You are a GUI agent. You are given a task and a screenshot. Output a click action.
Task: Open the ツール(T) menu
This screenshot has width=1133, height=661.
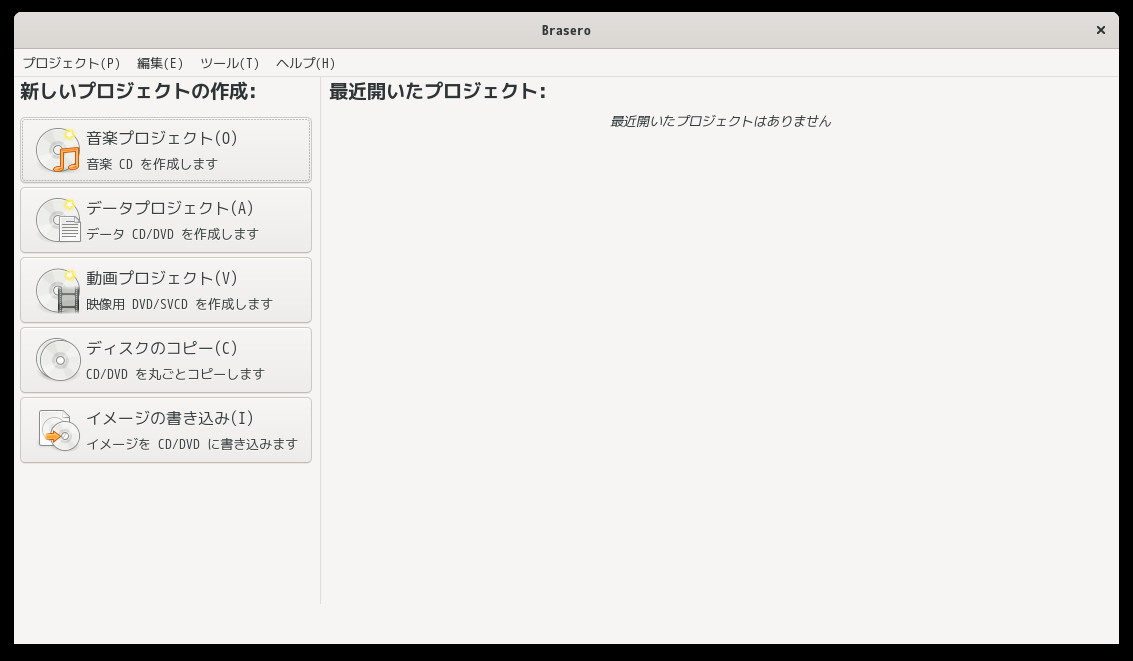coord(230,63)
